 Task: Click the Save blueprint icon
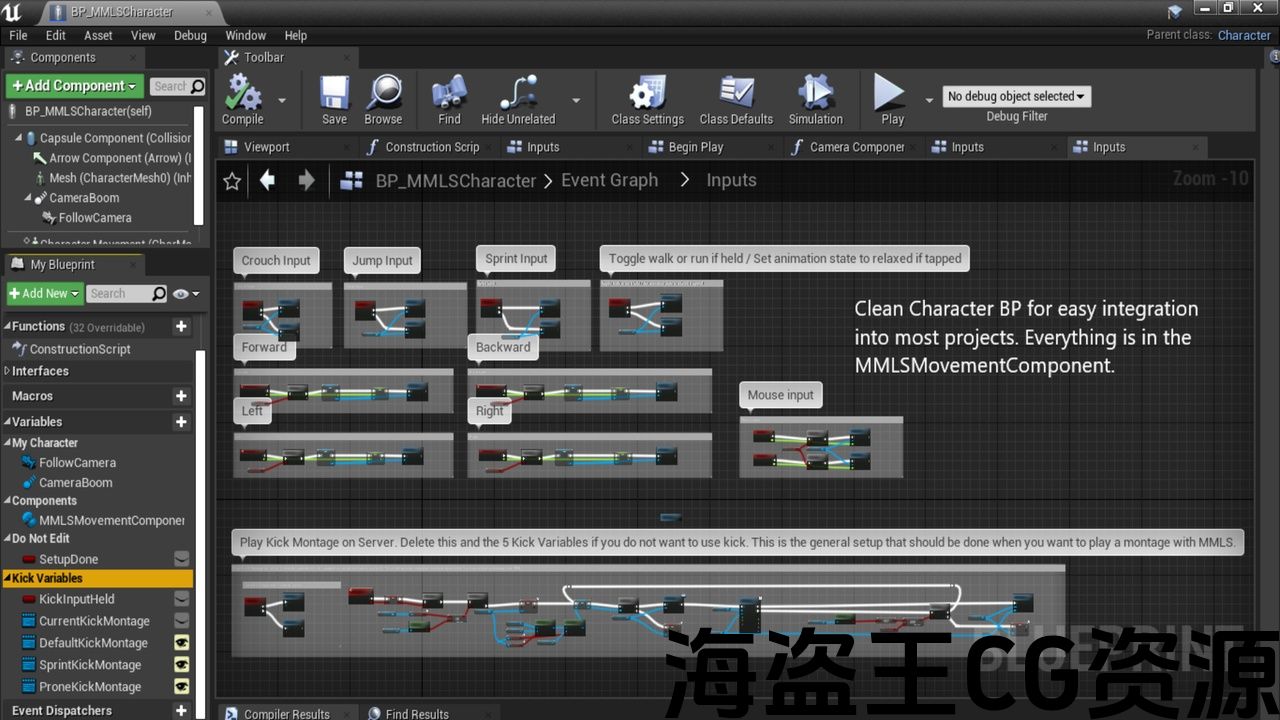(x=334, y=94)
